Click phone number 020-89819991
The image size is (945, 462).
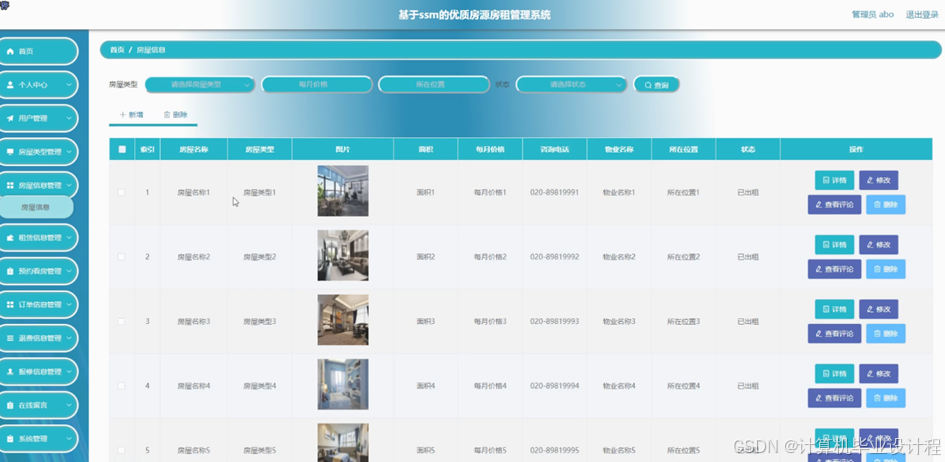click(554, 192)
